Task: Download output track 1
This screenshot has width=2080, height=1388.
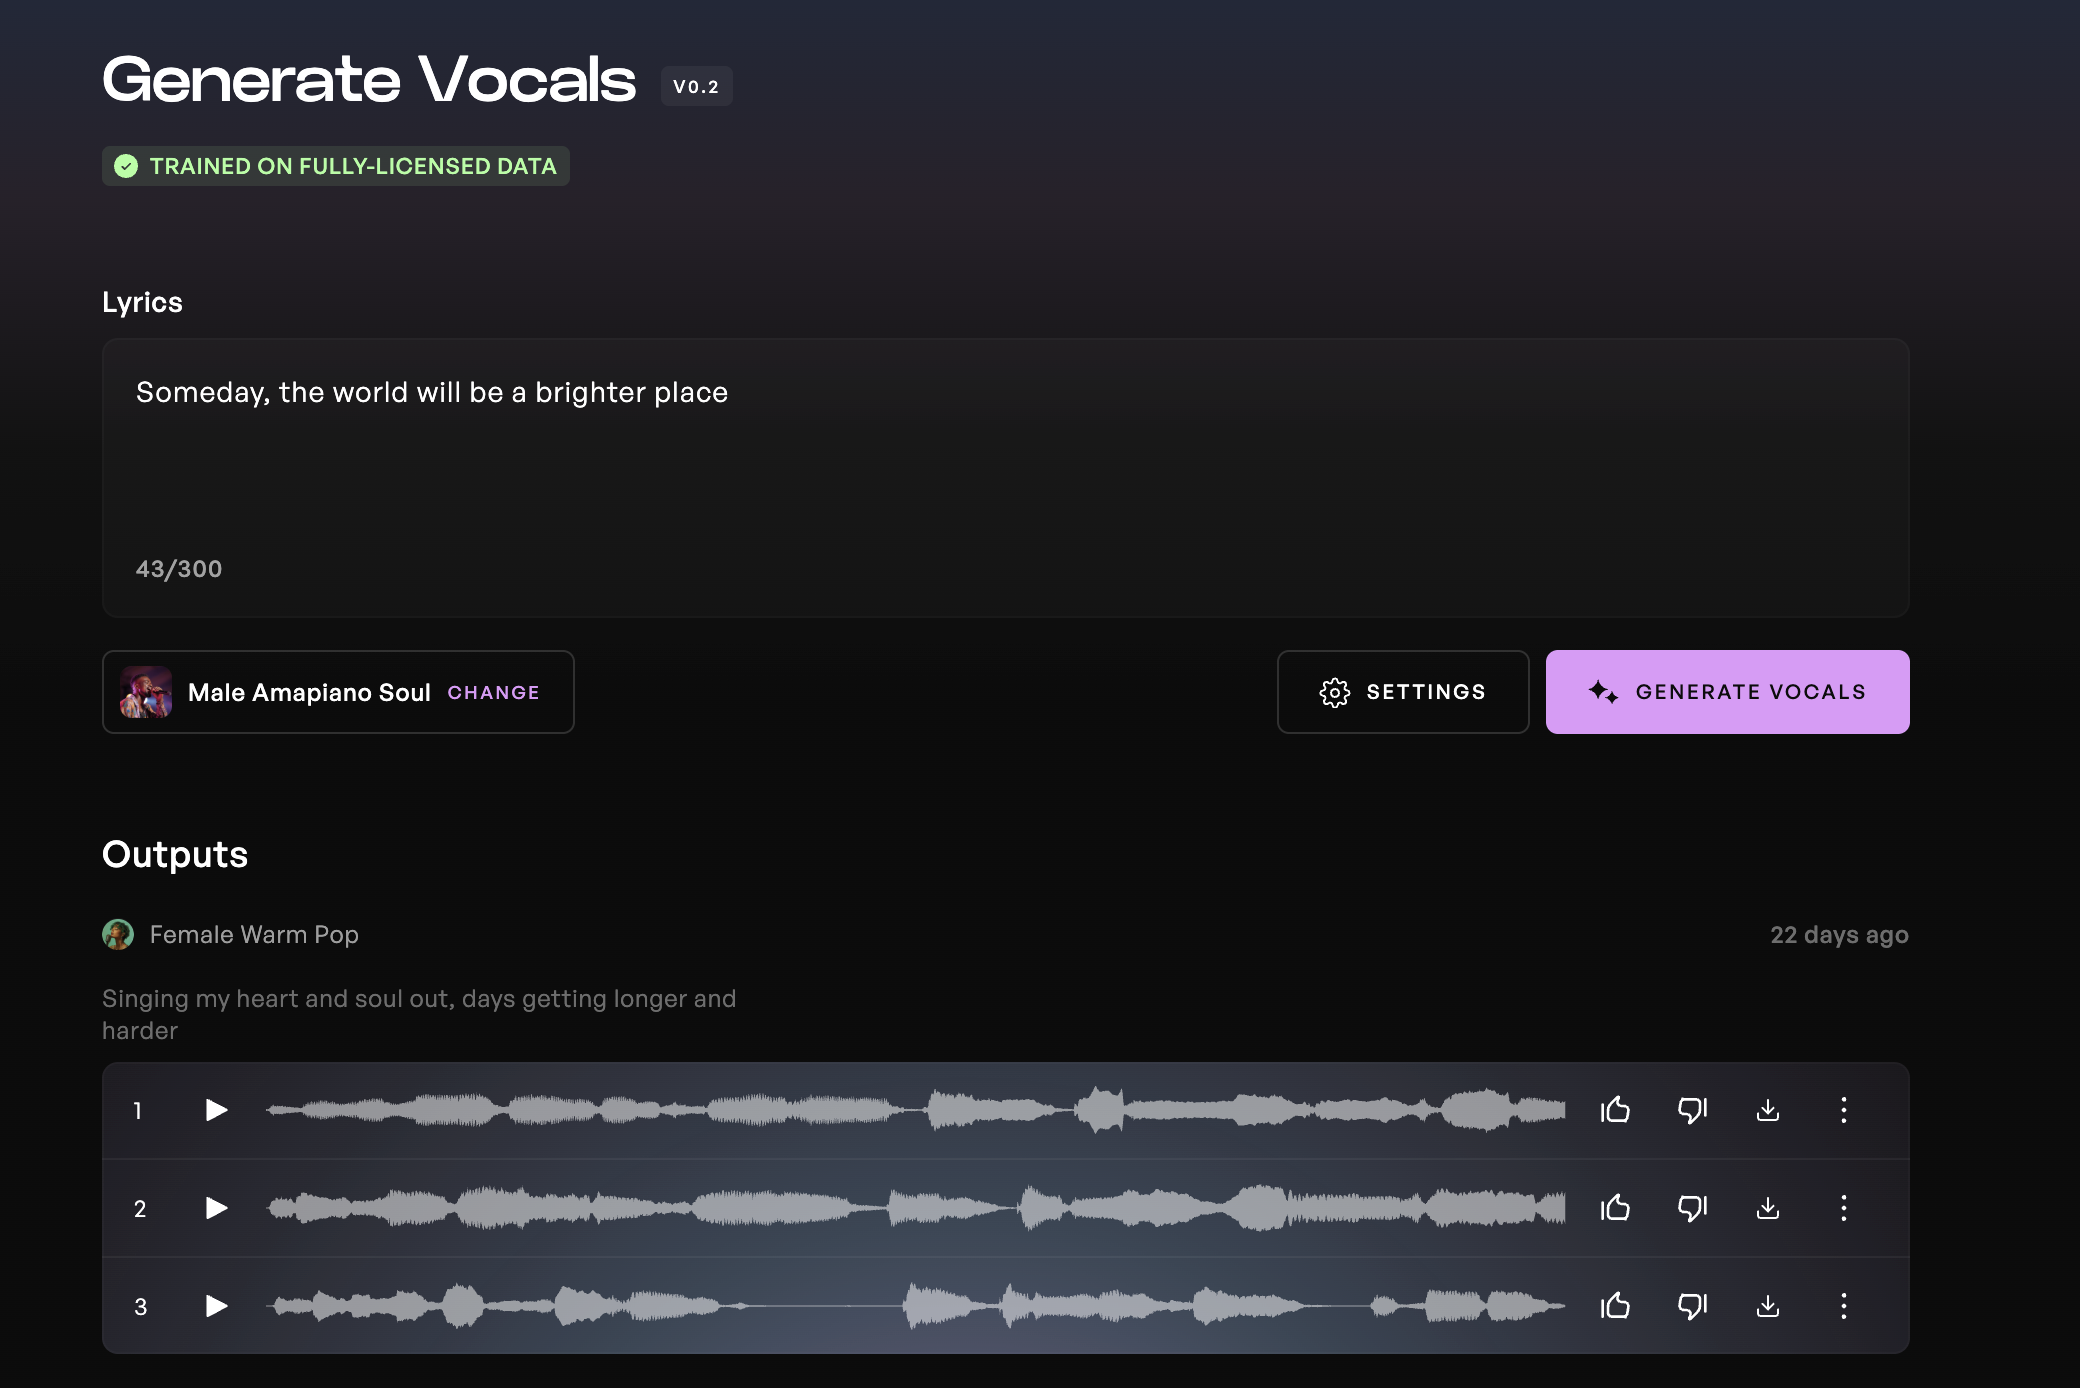Action: coord(1768,1110)
